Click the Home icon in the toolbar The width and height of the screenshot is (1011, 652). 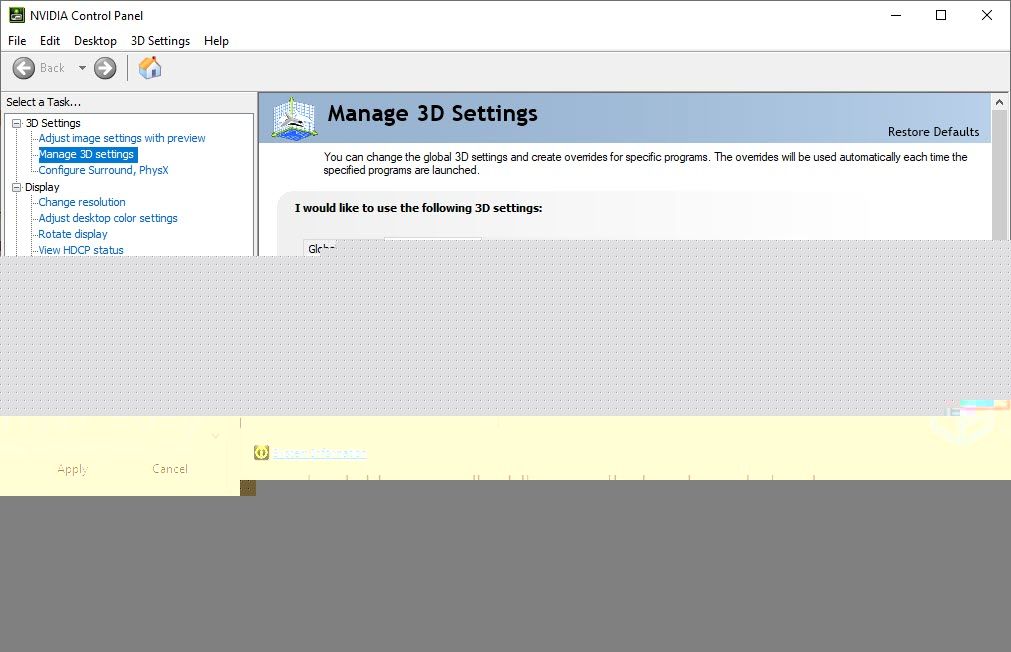point(150,68)
